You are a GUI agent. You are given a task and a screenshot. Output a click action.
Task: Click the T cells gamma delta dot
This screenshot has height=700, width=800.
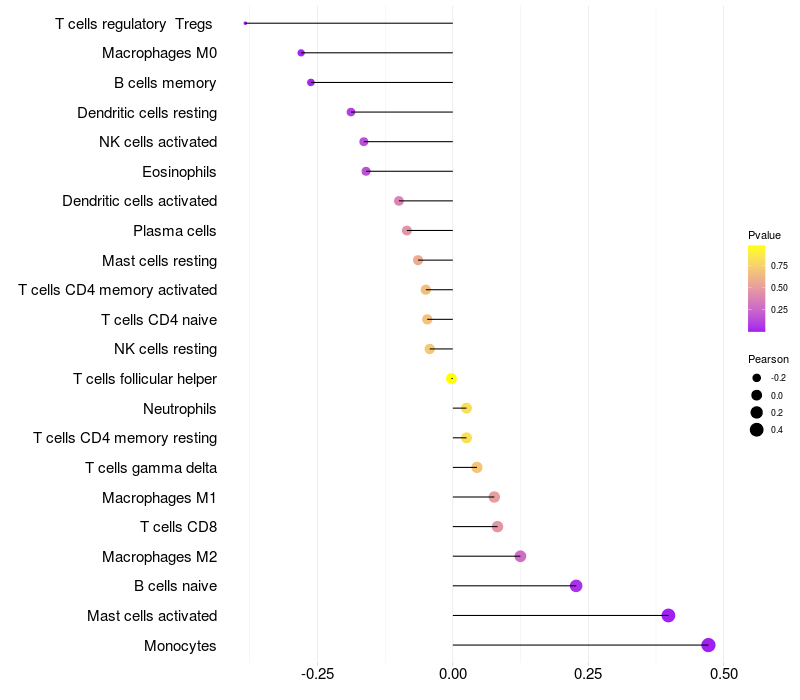(x=477, y=467)
